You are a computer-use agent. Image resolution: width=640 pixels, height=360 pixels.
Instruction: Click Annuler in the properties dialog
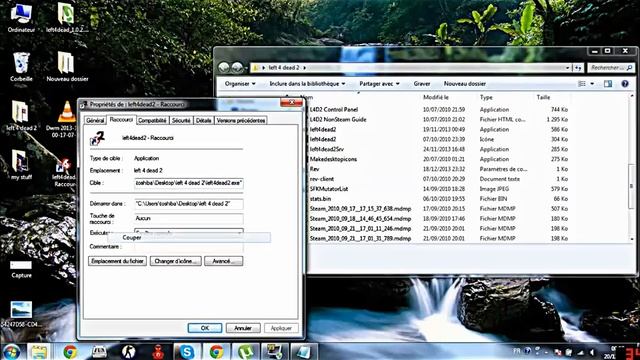point(243,328)
